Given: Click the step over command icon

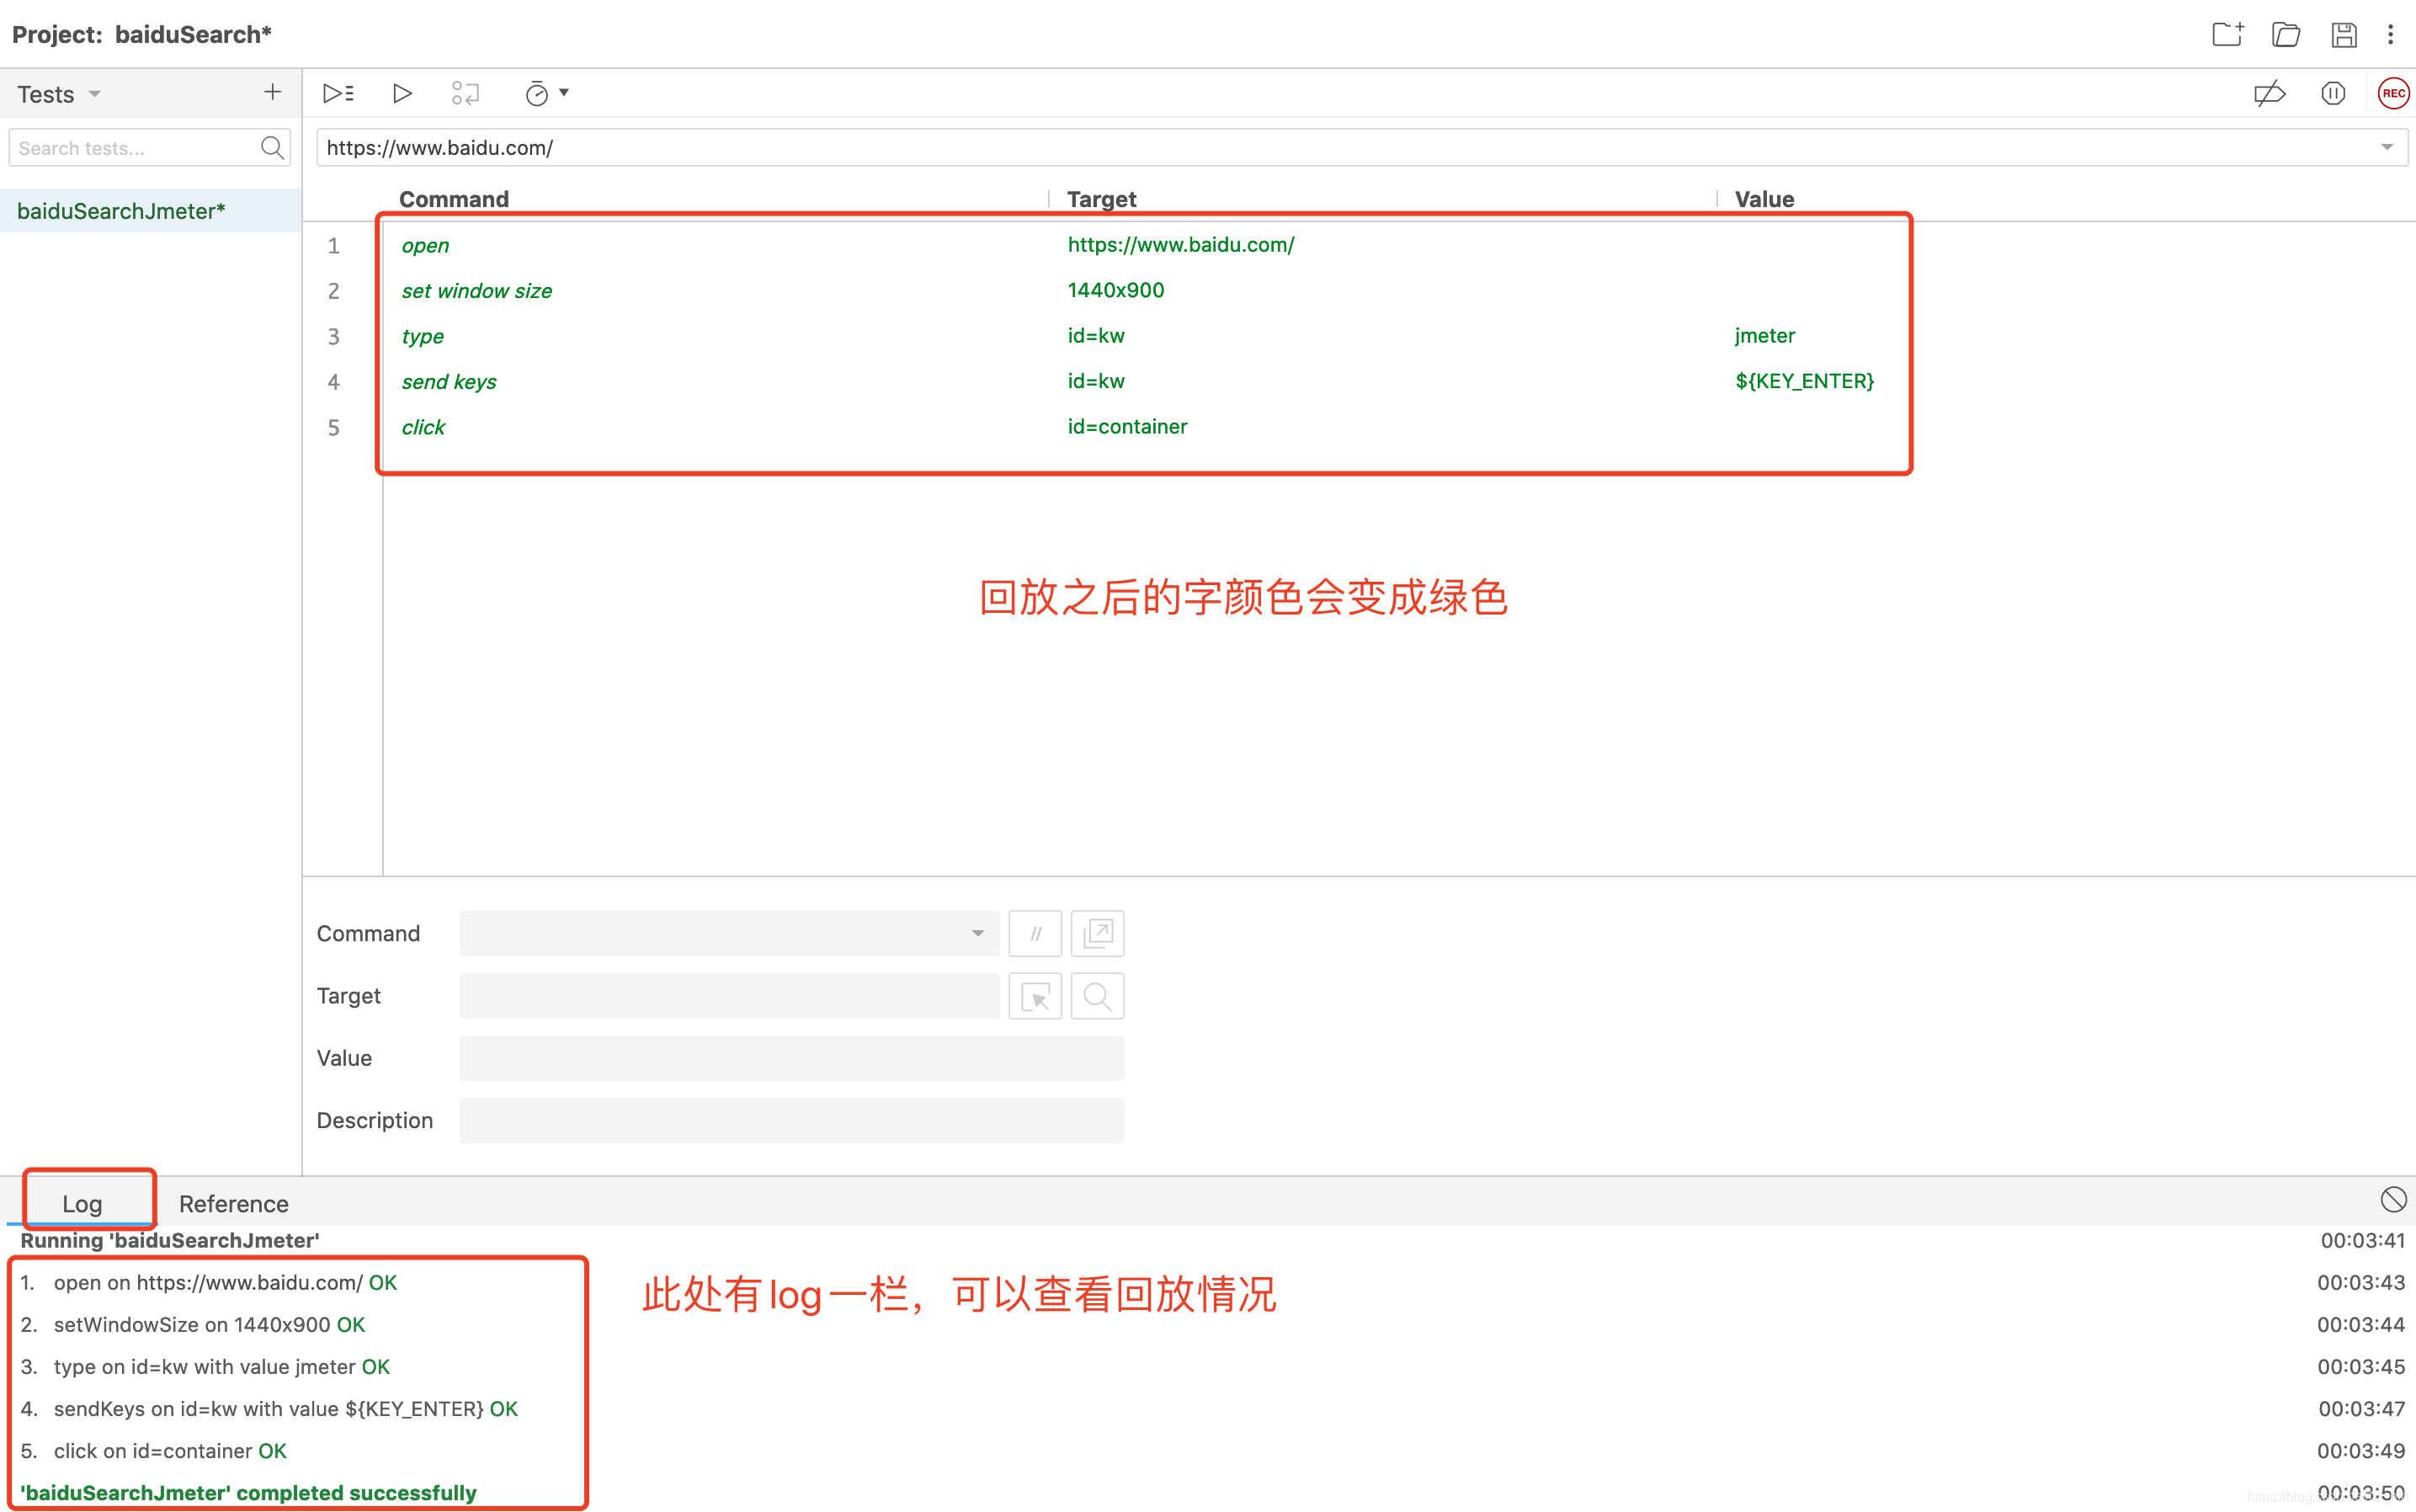Looking at the screenshot, I should (465, 94).
